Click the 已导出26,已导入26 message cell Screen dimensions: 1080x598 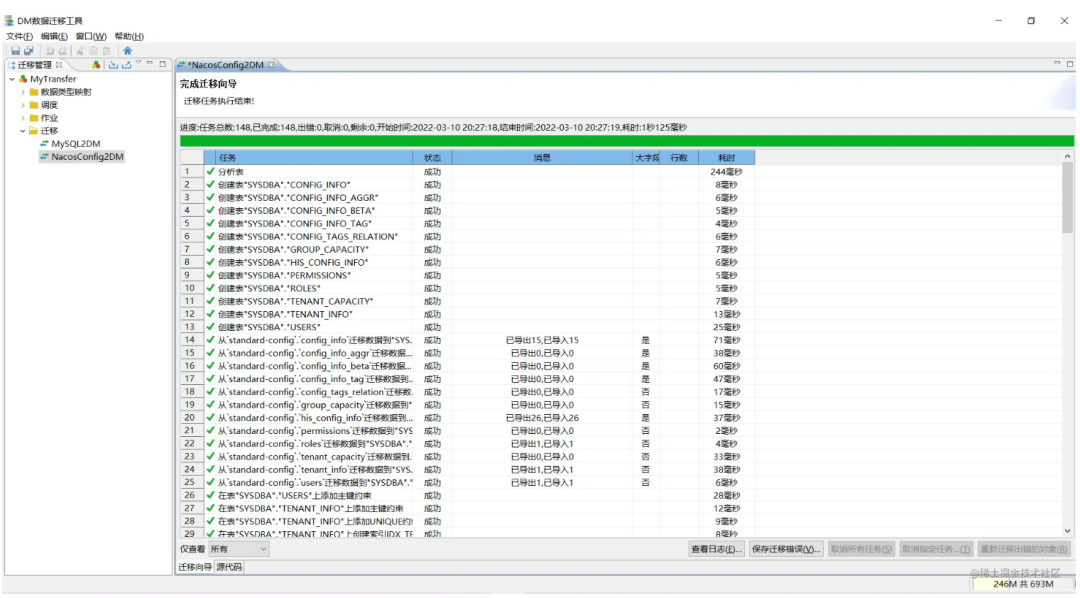(542, 418)
